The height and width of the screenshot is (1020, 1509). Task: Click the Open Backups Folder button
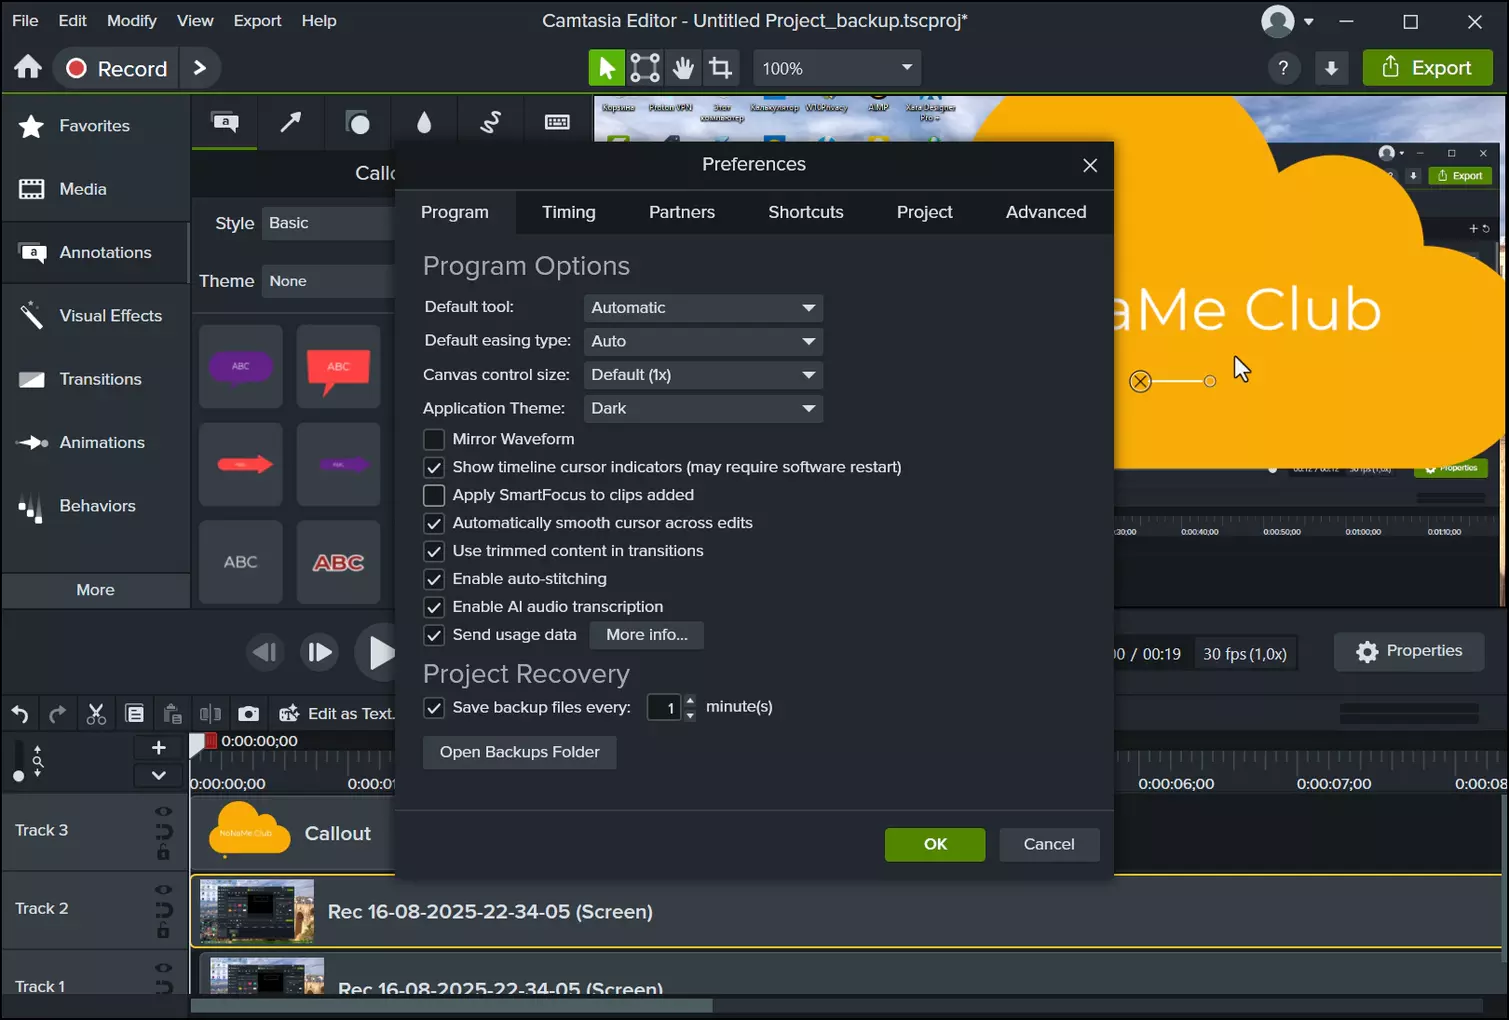point(519,752)
